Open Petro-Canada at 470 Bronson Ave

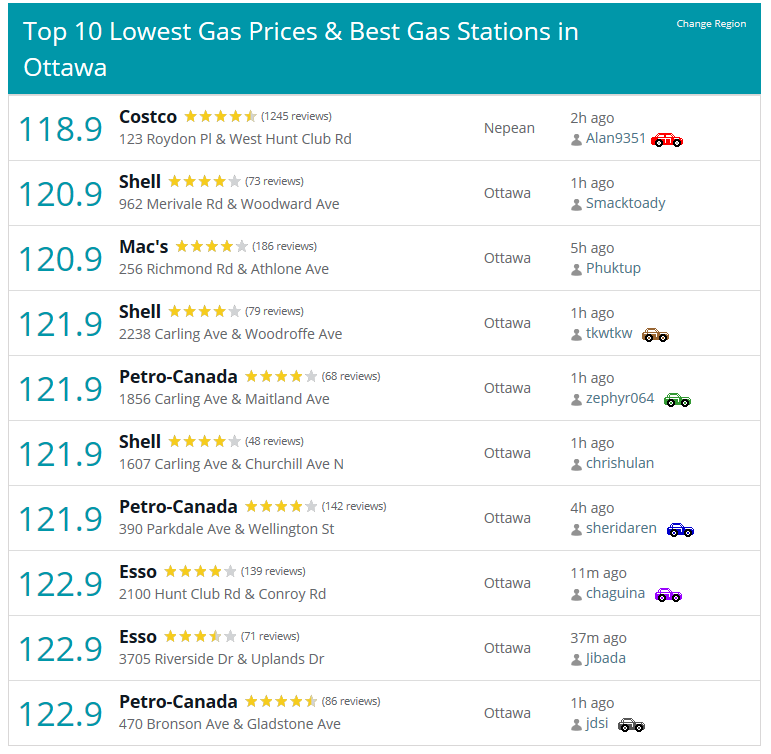point(178,701)
